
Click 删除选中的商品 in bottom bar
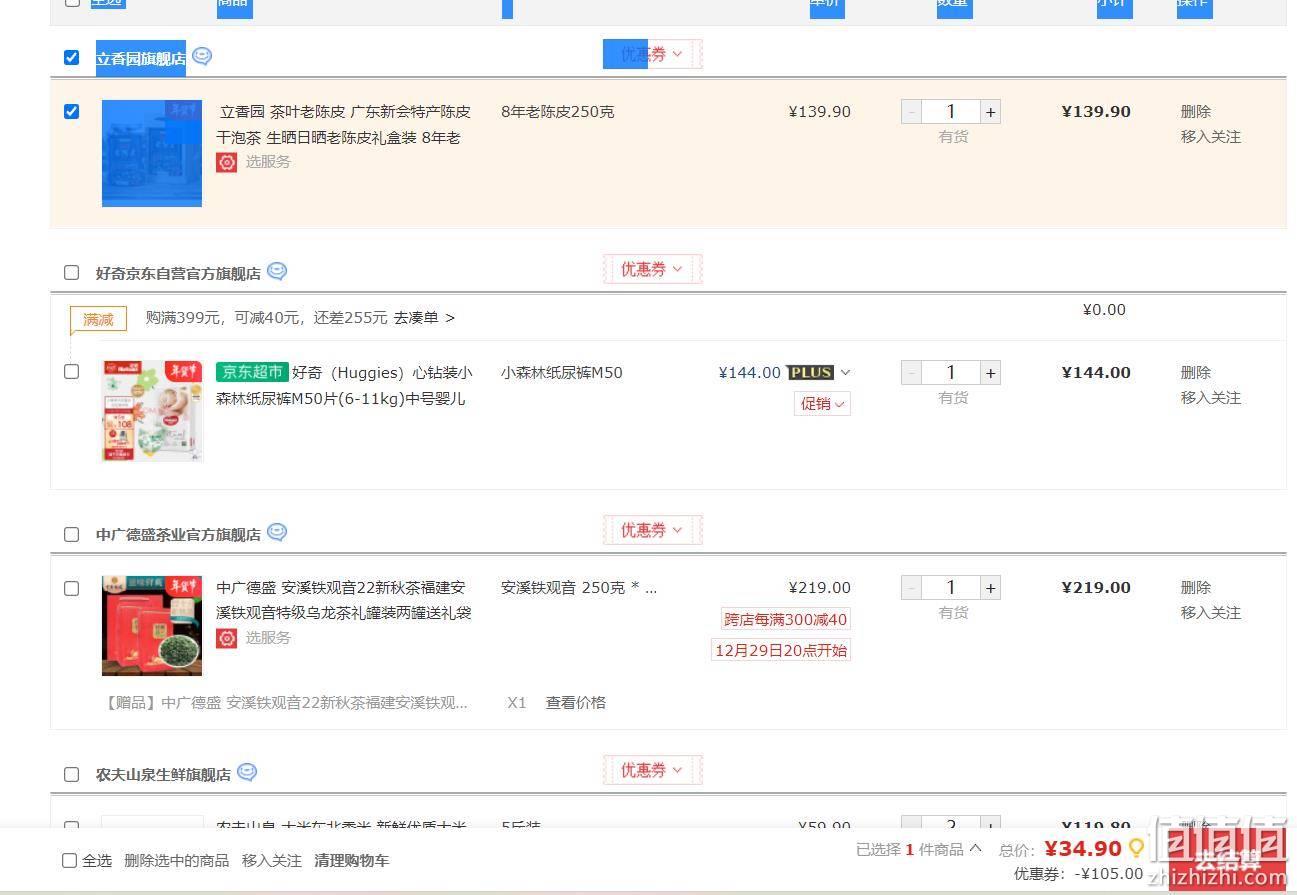click(176, 860)
